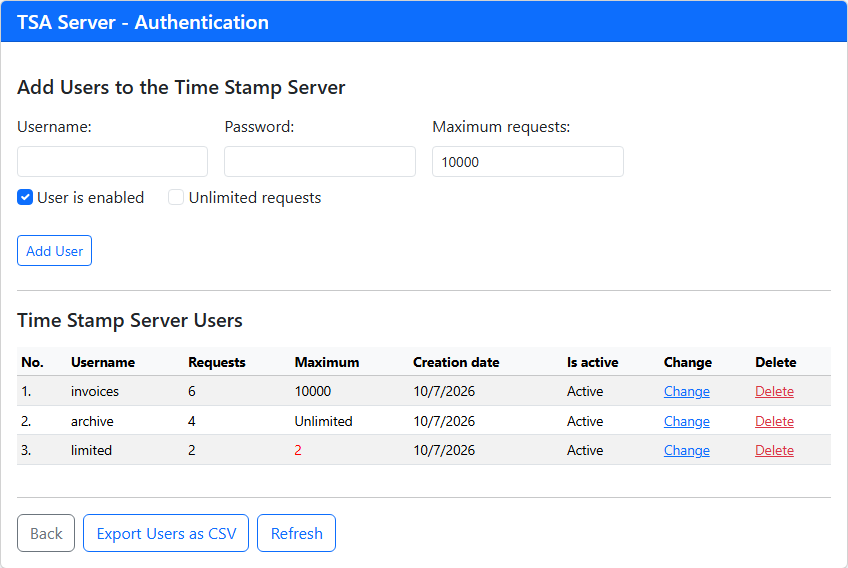Focus the Password input field
This screenshot has width=848, height=568.
(x=320, y=161)
